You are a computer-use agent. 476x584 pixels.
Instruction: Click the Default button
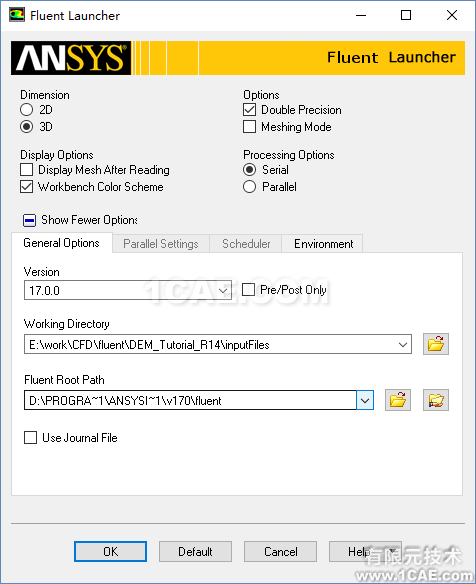195,551
